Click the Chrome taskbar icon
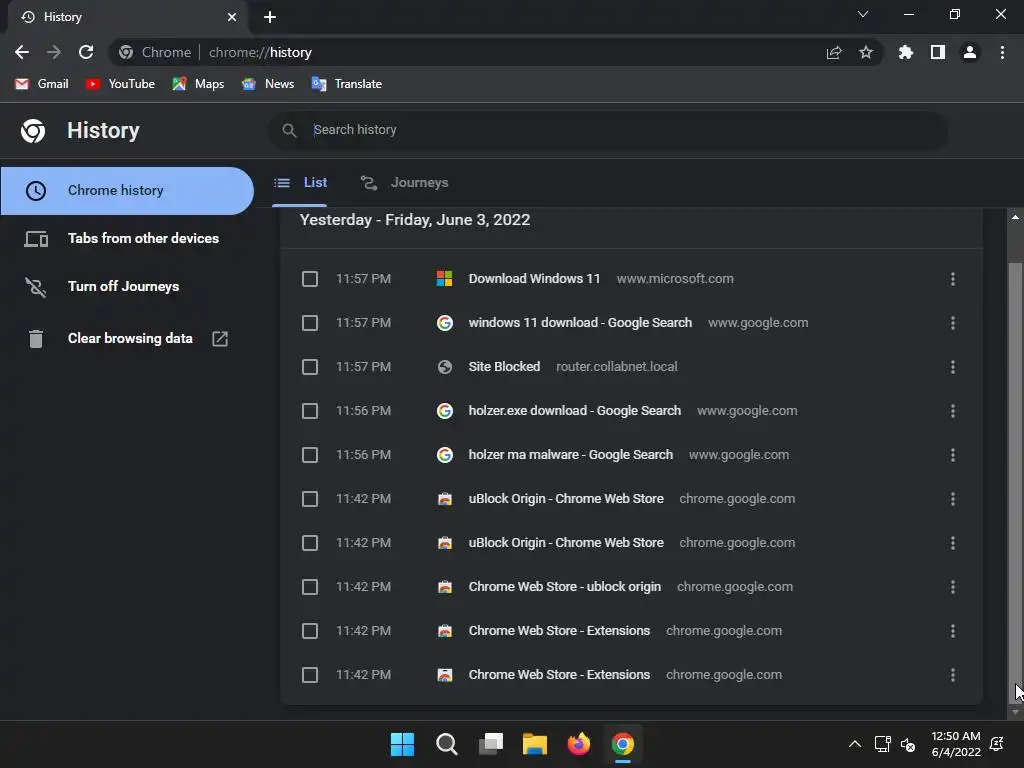Image resolution: width=1024 pixels, height=768 pixels. [x=623, y=744]
